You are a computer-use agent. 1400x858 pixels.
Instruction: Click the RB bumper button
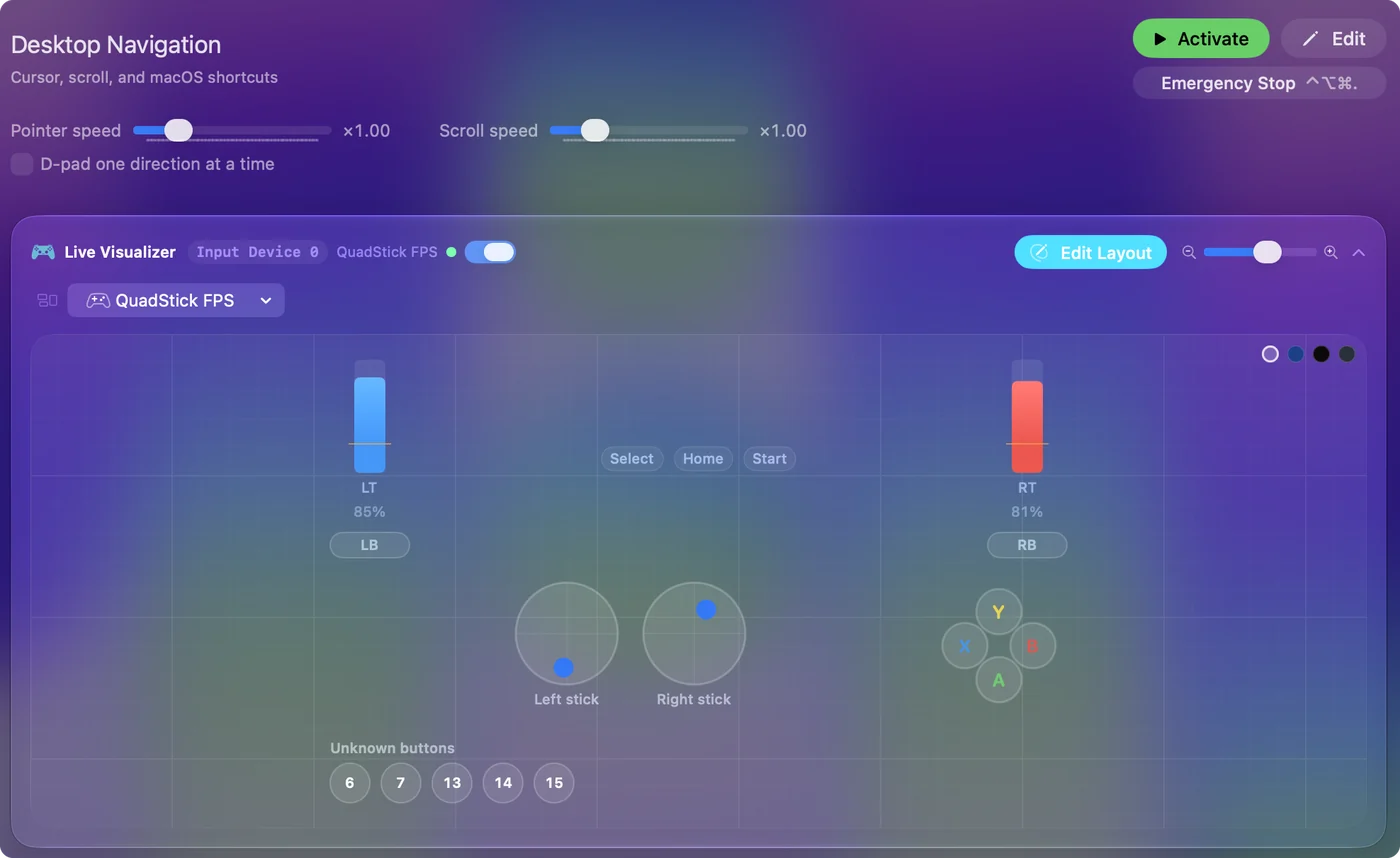(x=1027, y=545)
